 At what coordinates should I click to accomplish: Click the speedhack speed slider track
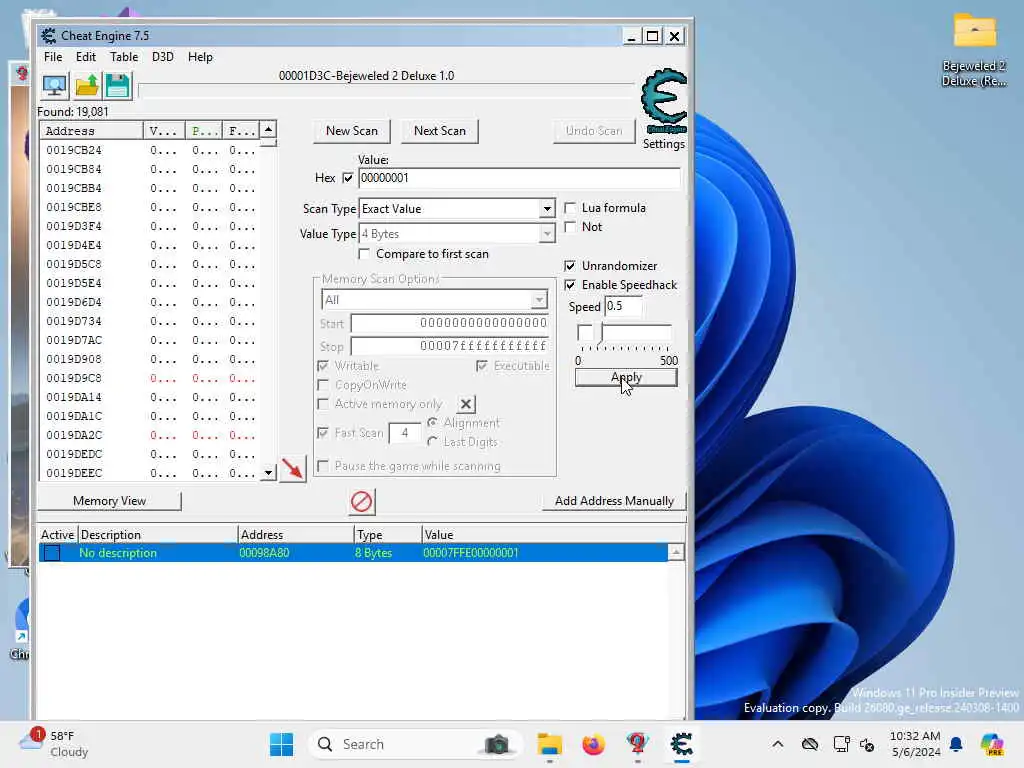[x=625, y=333]
